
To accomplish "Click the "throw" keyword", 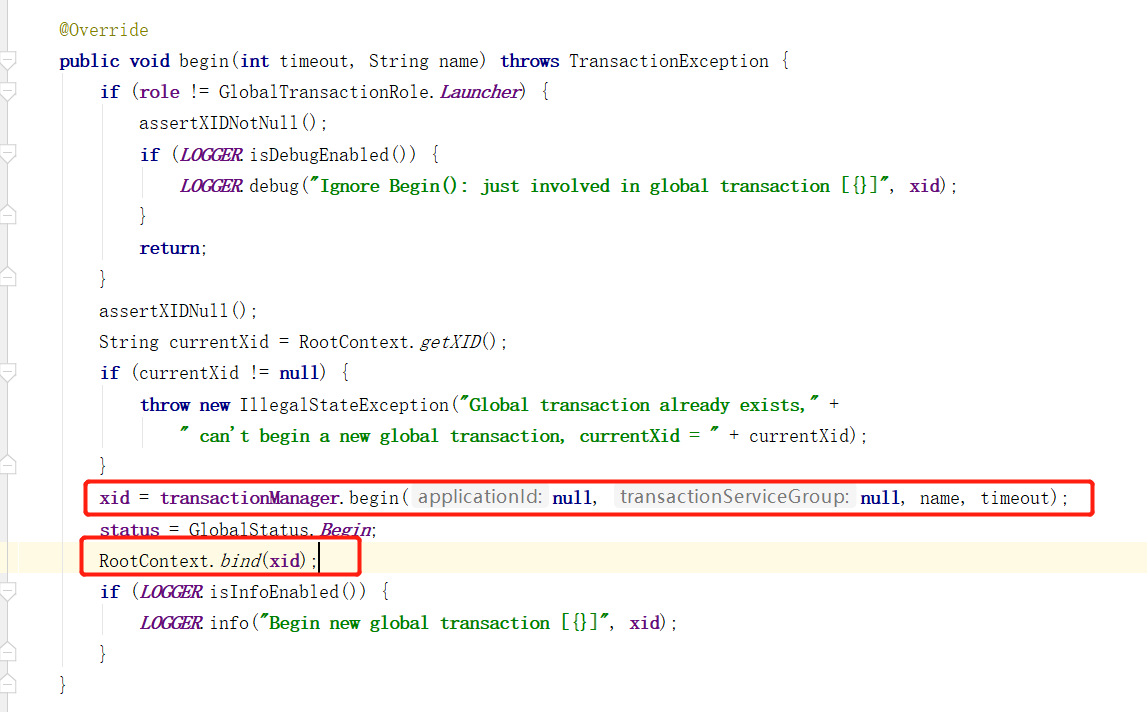I will 165,405.
